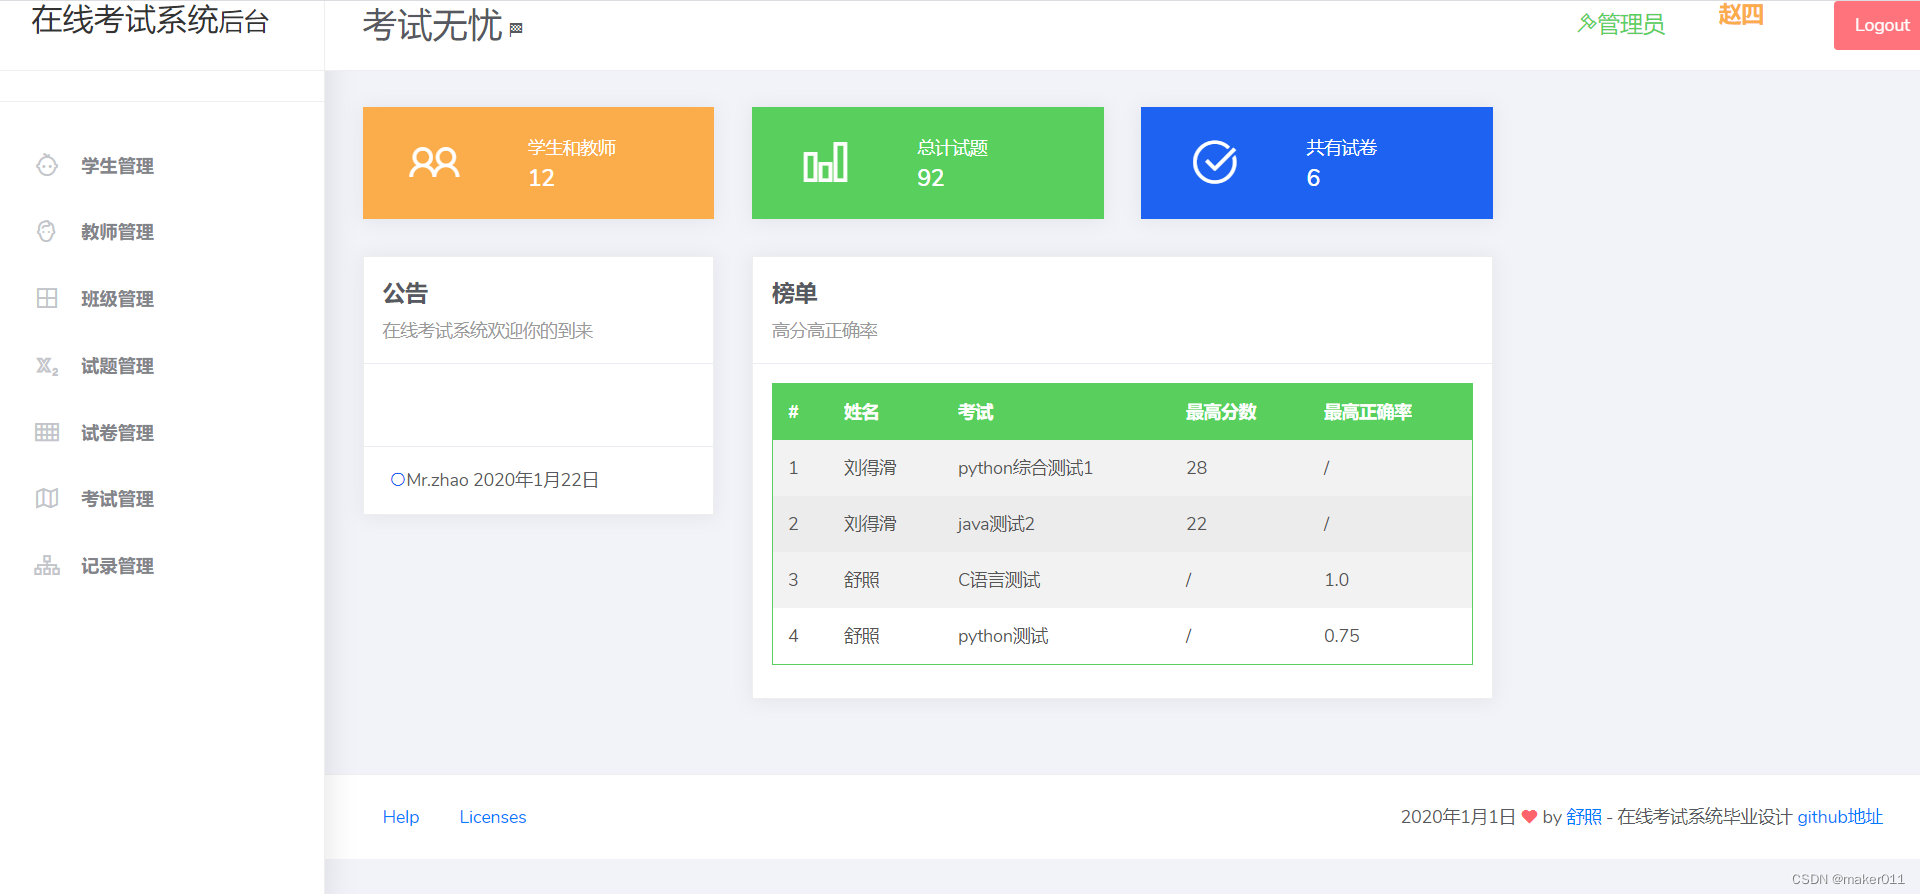
Task: Click python测试 exam cell in row 4
Action: [x=1003, y=636]
